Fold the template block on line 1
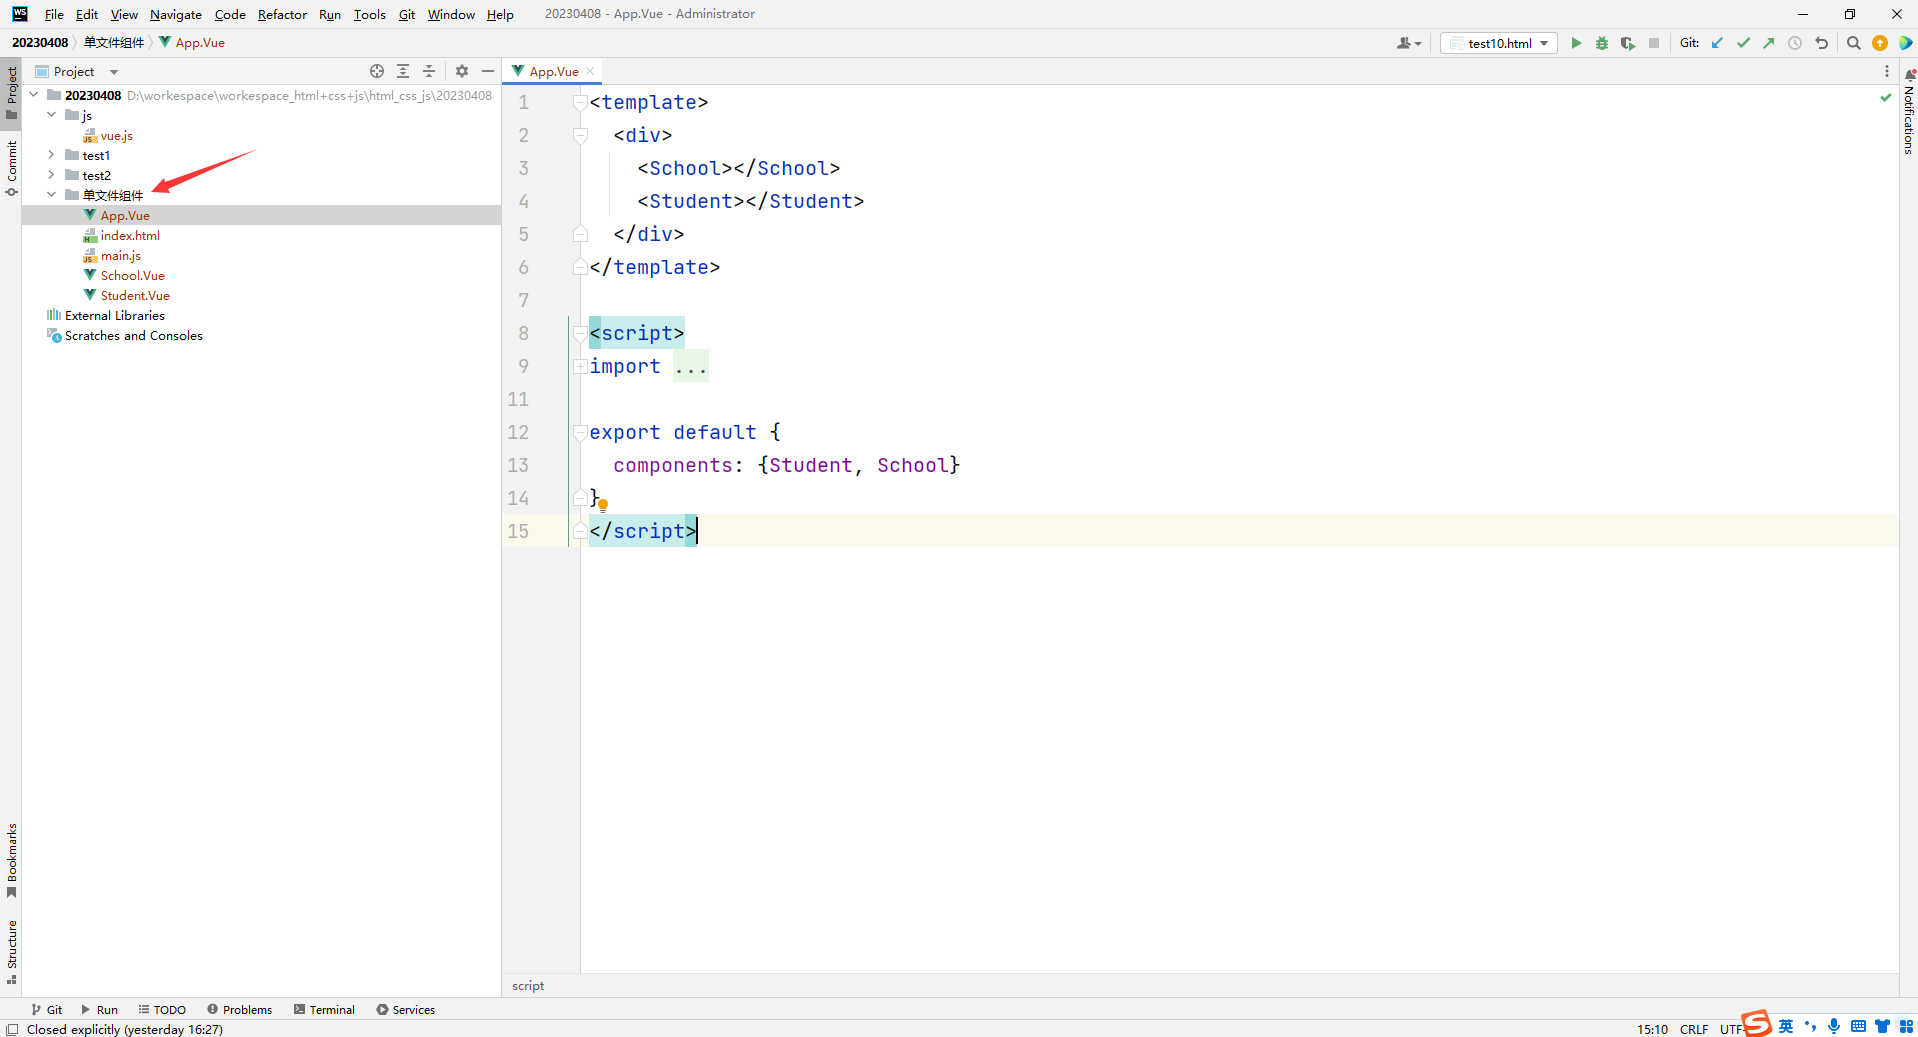The width and height of the screenshot is (1918, 1037). (x=580, y=102)
